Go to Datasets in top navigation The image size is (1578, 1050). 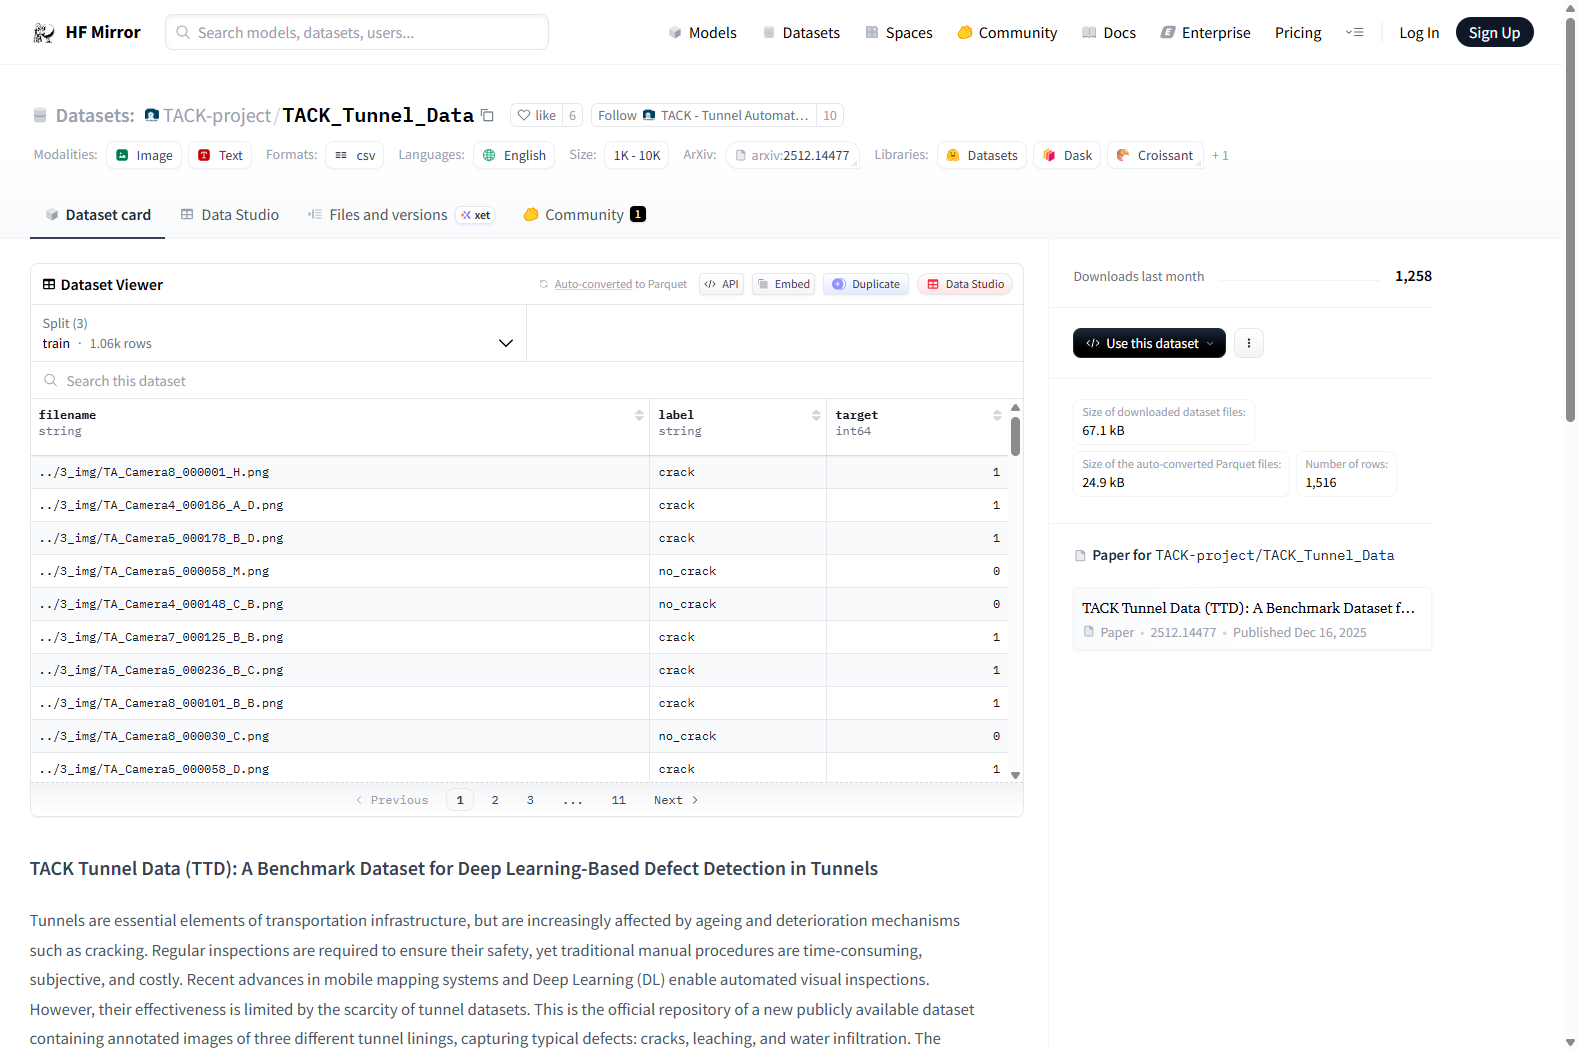tap(801, 32)
